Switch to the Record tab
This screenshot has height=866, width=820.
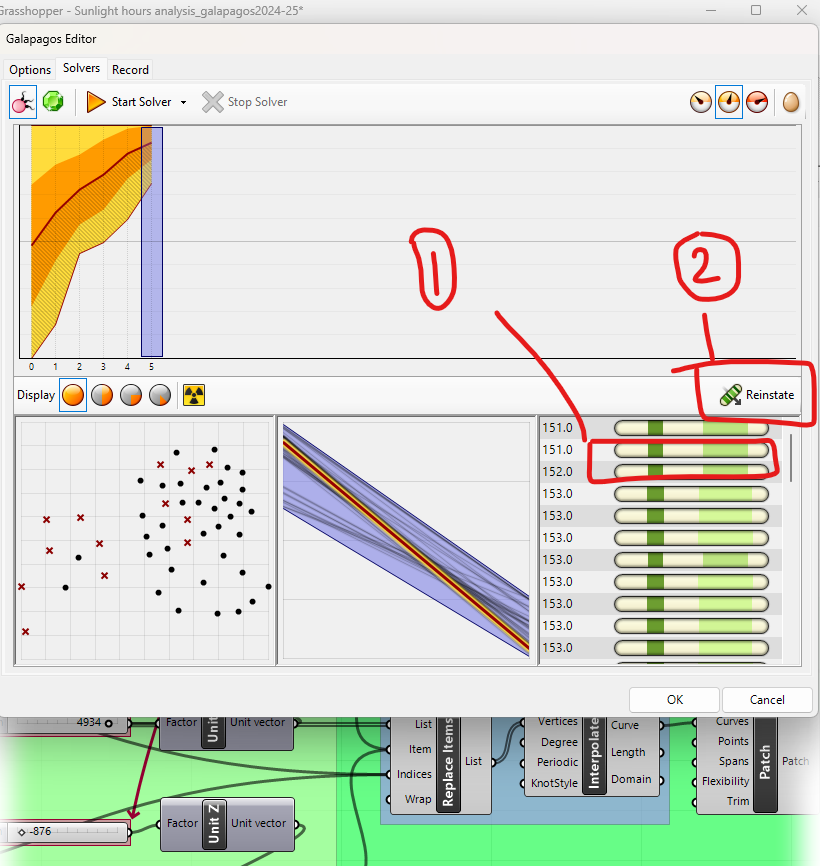(130, 69)
